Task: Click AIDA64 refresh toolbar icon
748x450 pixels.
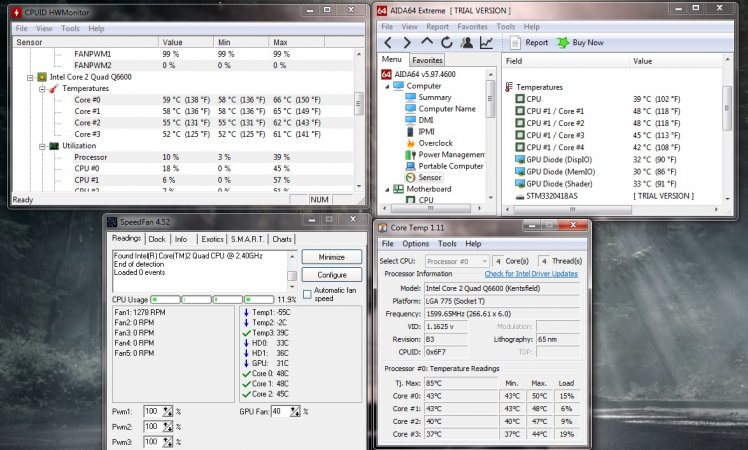Action: [x=447, y=42]
